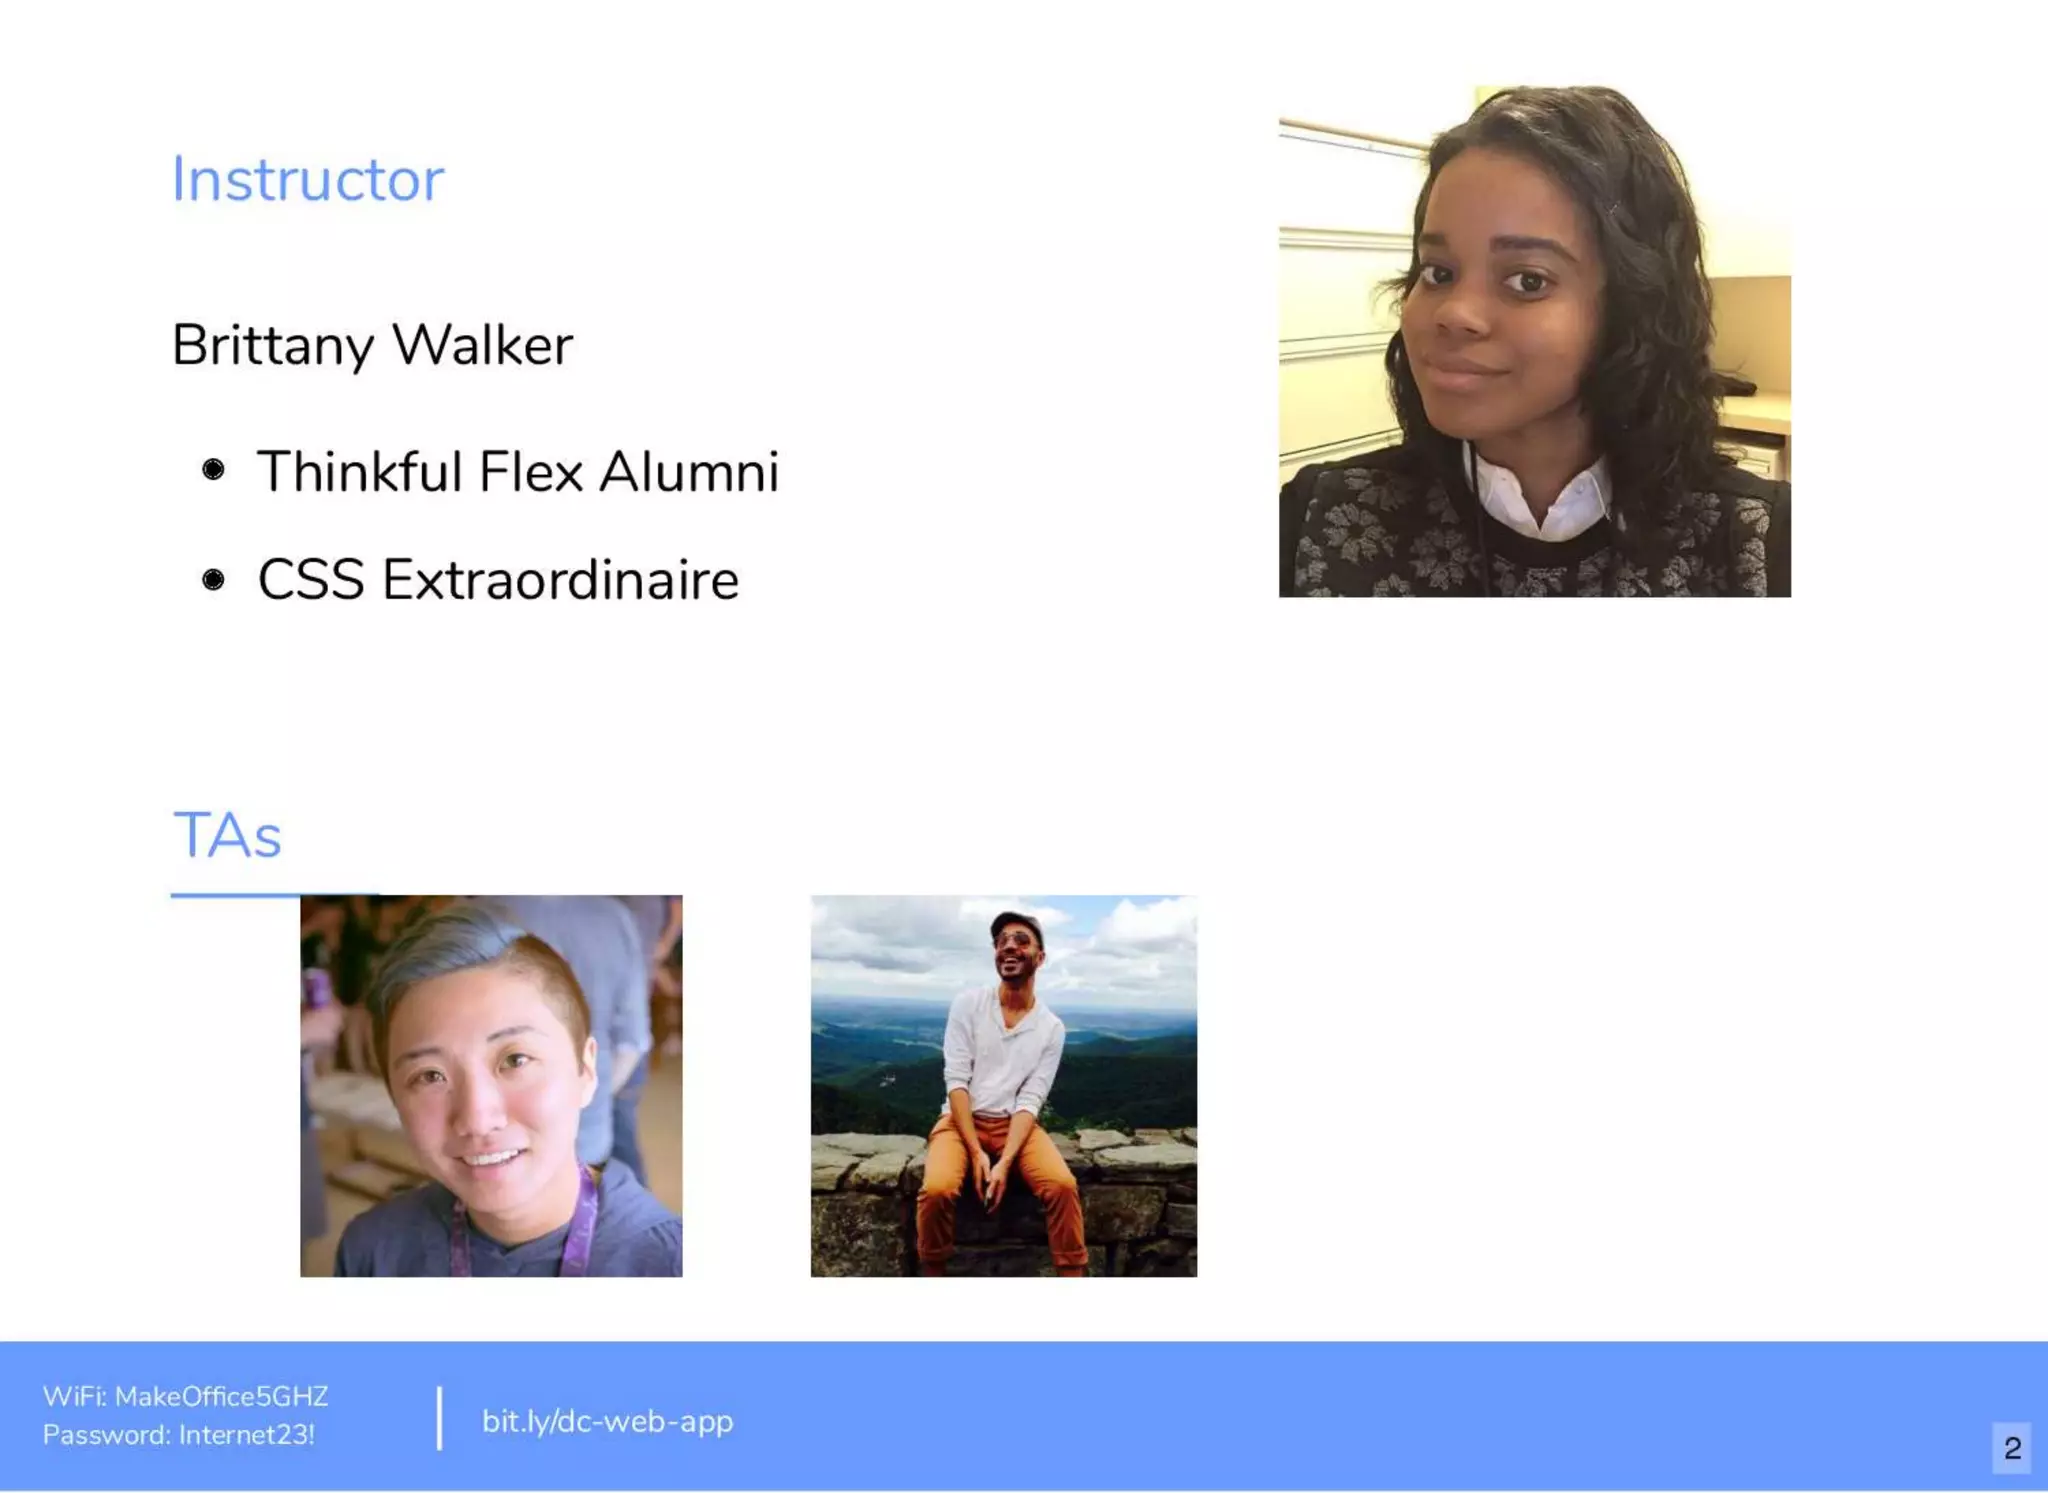The height and width of the screenshot is (1493, 2048).
Task: Click the name 'Brittany Walker'
Action: pyautogui.click(x=372, y=346)
